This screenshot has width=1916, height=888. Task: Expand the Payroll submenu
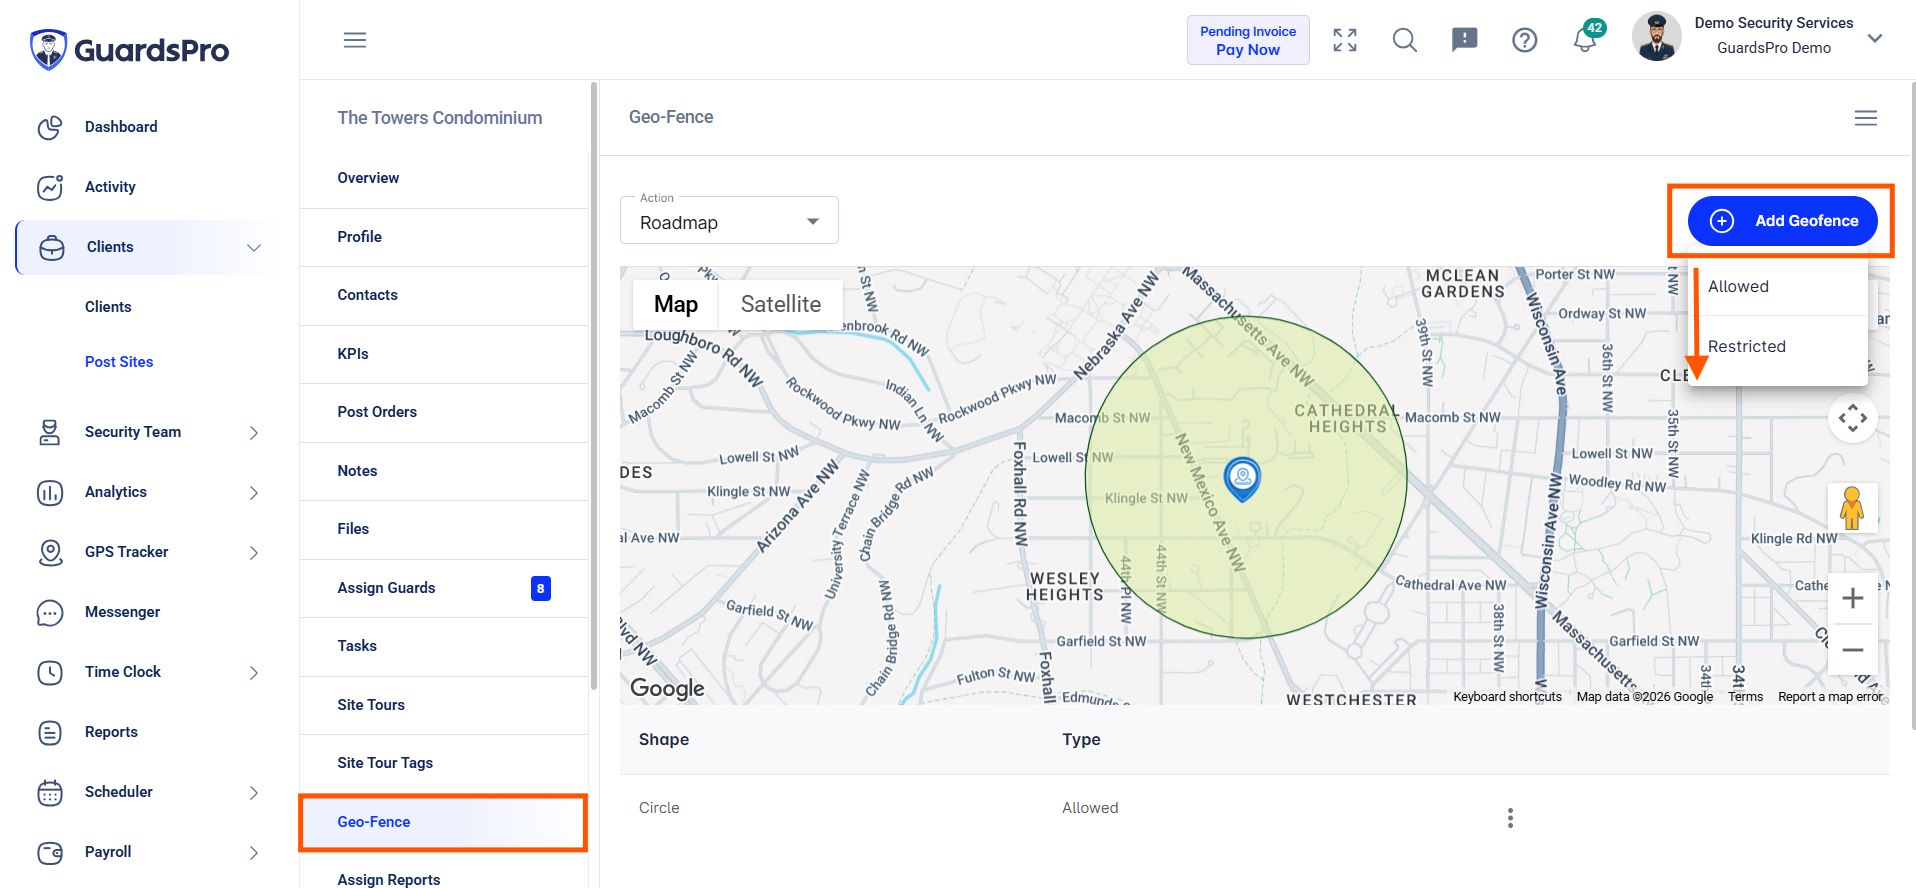(x=254, y=853)
